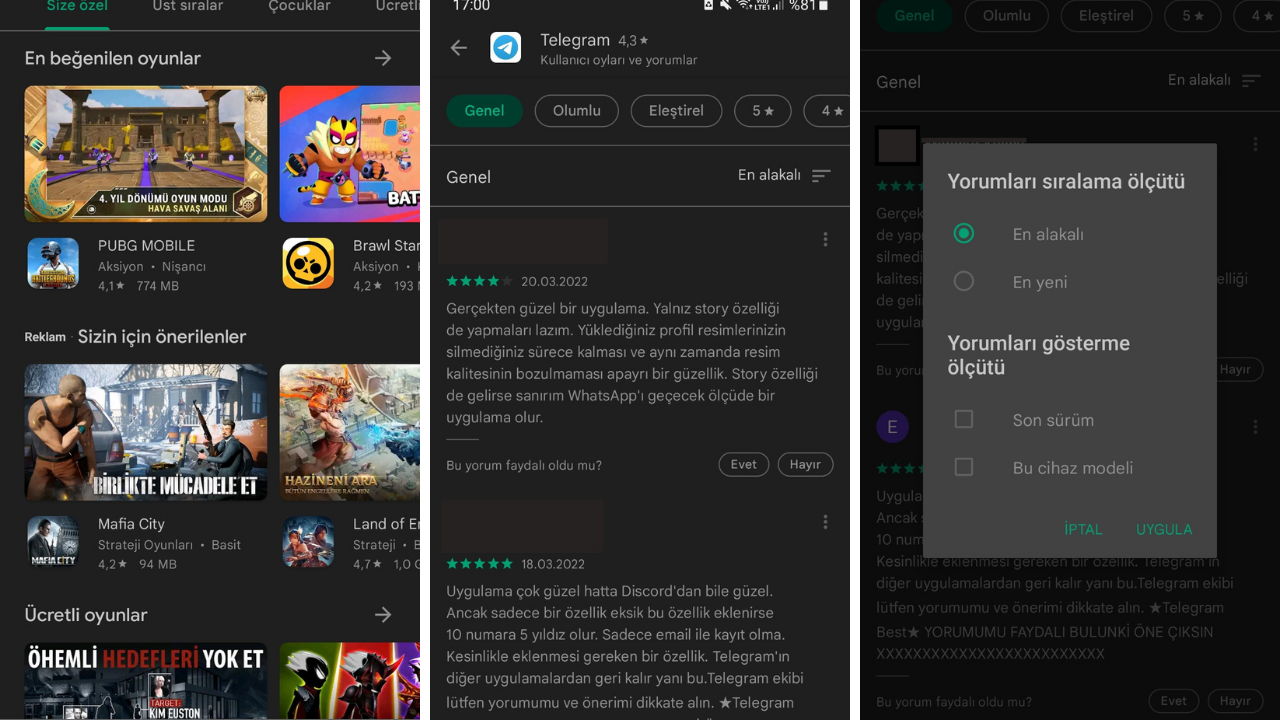This screenshot has width=1280, height=720.
Task: Tap the 18.03.2022 review date
Action: pos(553,564)
